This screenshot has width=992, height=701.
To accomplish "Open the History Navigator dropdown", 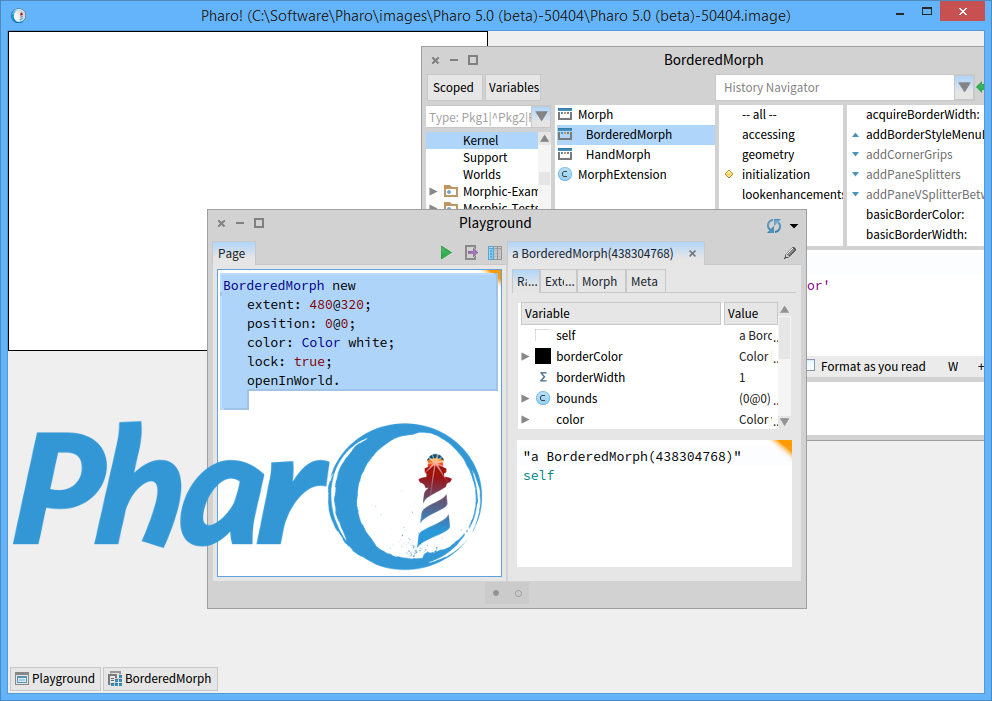I will (x=964, y=87).
